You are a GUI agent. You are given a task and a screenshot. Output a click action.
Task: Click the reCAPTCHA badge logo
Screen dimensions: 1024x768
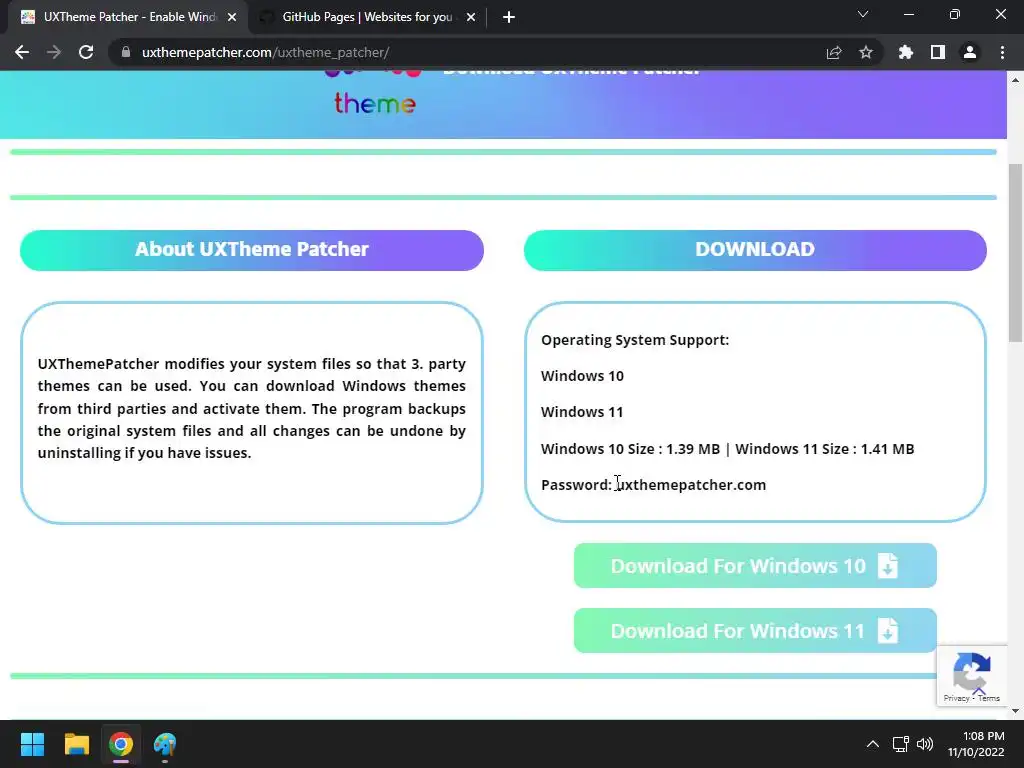[972, 673]
